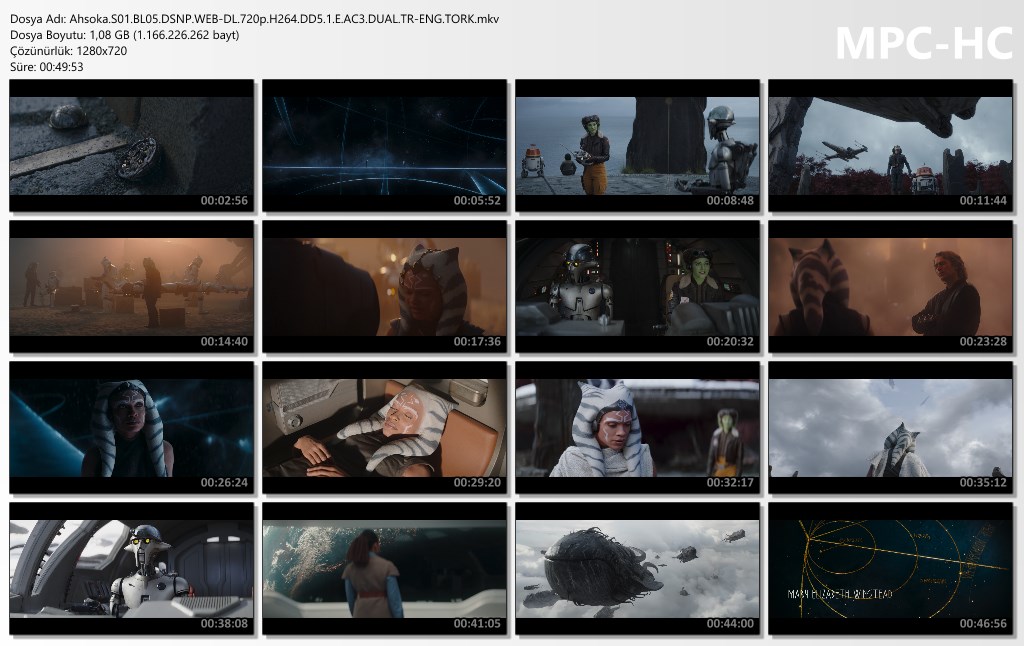The width and height of the screenshot is (1024, 646).
Task: Pick the thumbnail stamped 00:14:40
Action: pos(131,287)
